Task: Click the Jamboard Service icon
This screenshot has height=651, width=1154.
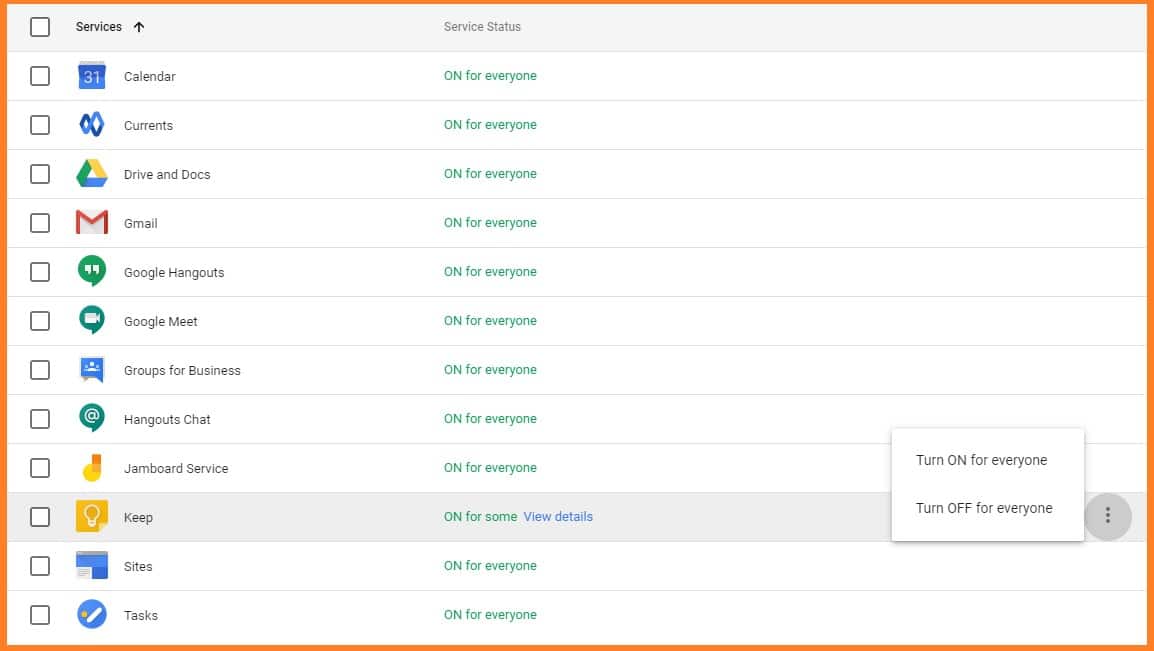Action: (x=92, y=468)
